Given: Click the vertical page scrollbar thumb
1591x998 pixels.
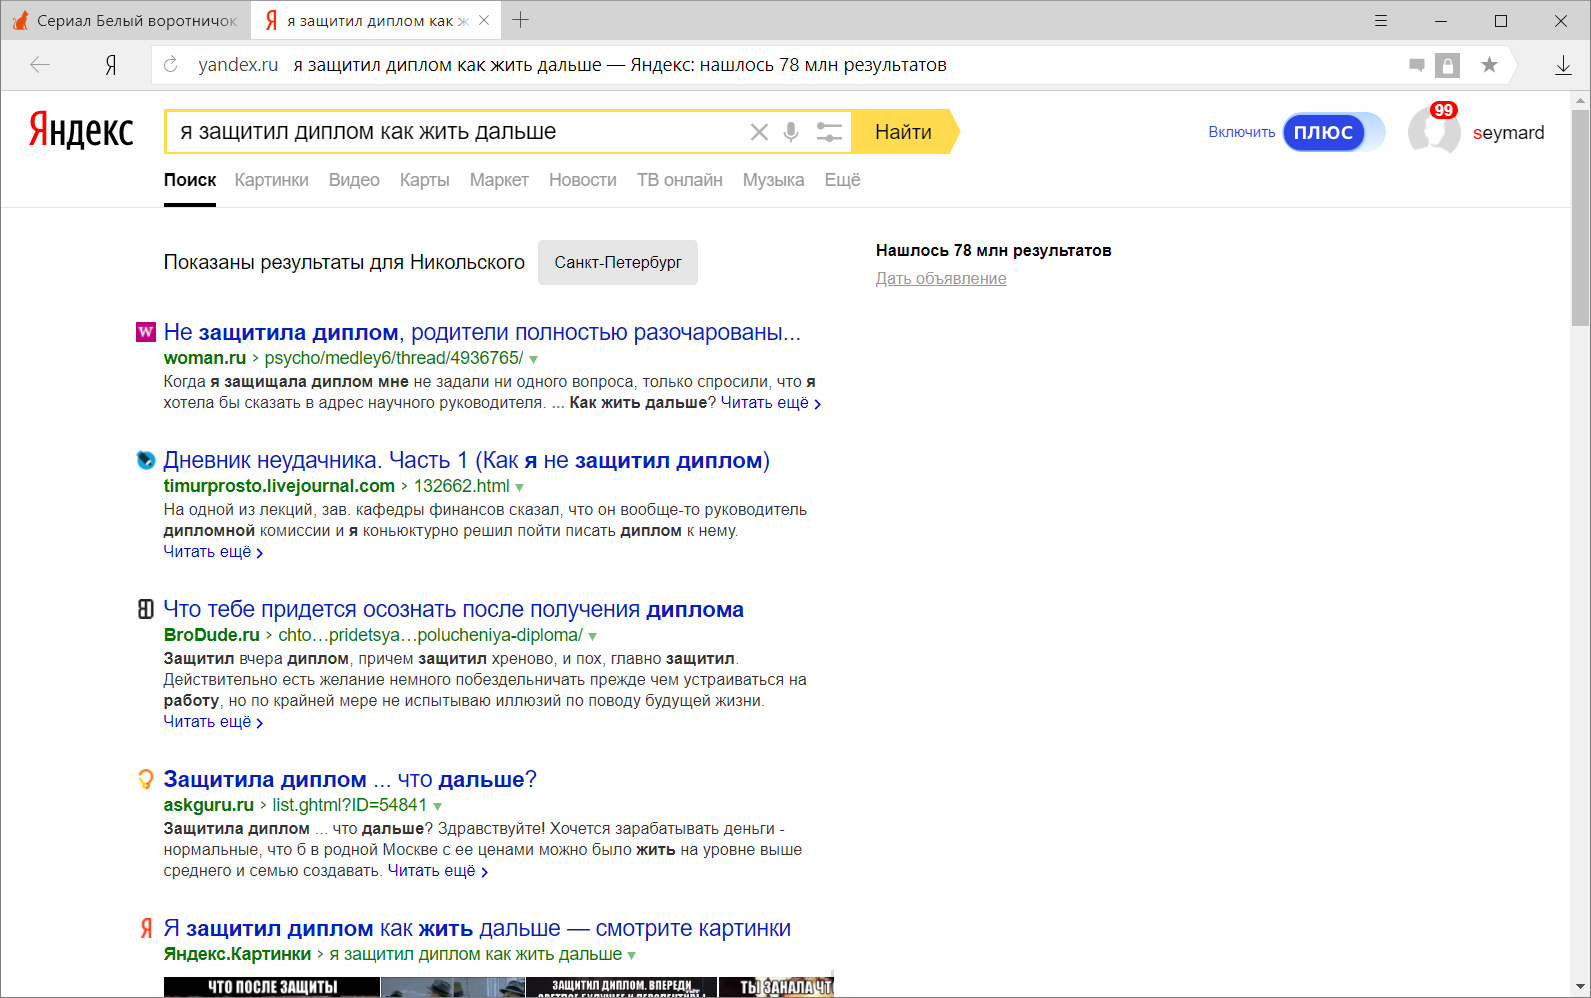Looking at the screenshot, I should pyautogui.click(x=1580, y=218).
